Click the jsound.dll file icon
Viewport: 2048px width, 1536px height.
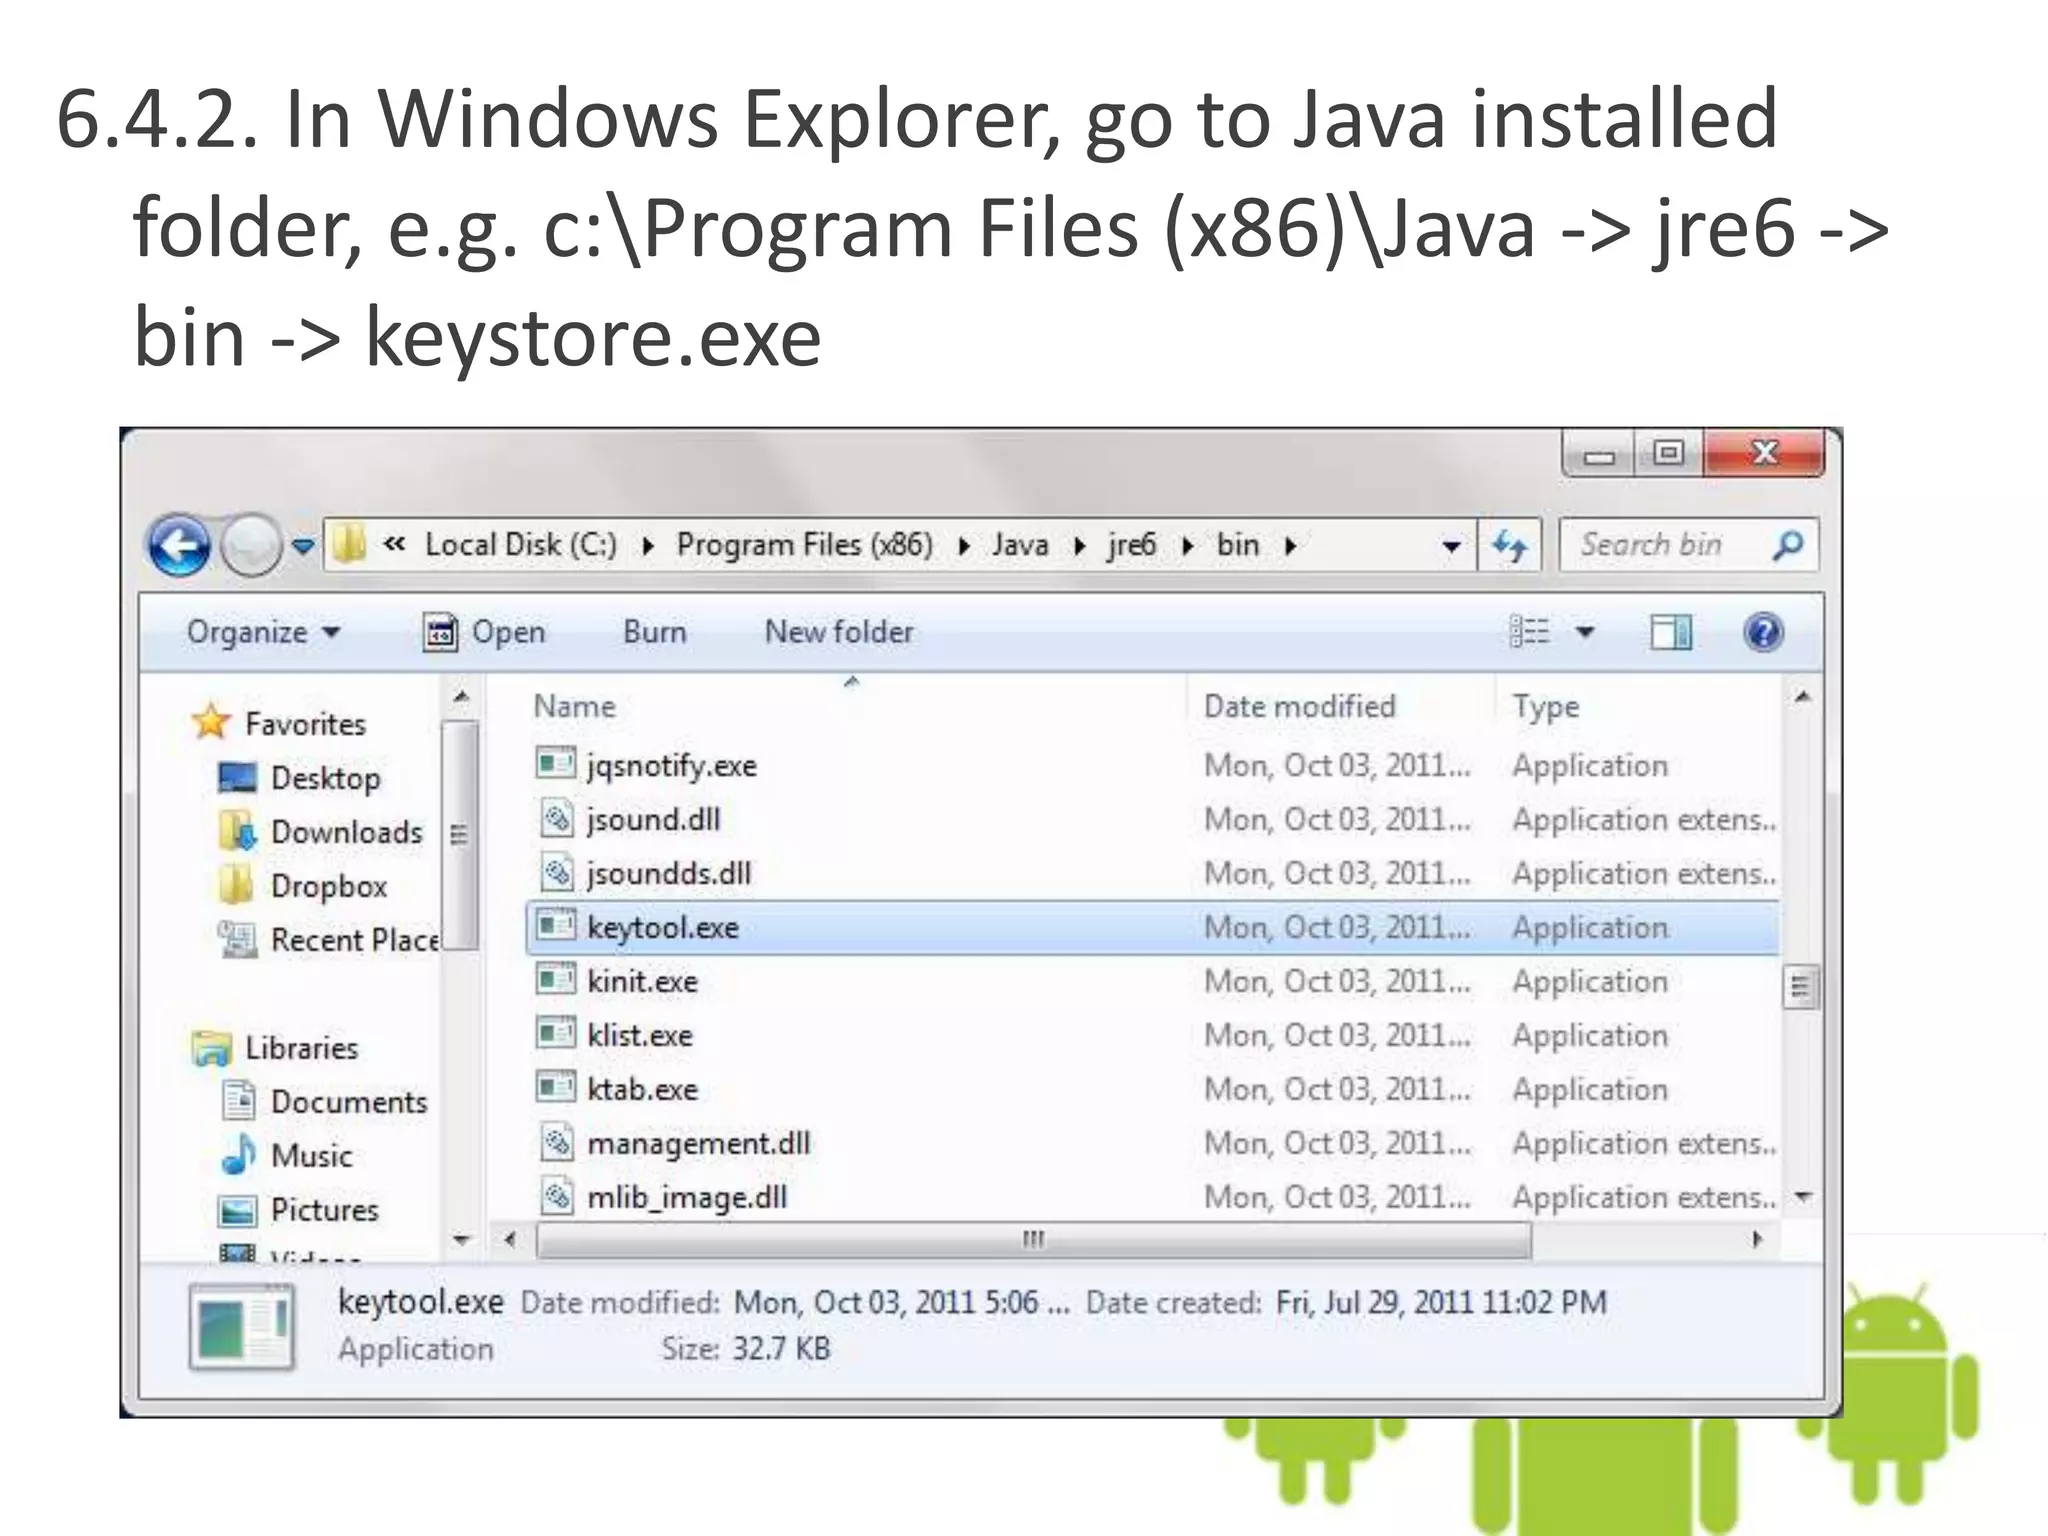pos(557,818)
